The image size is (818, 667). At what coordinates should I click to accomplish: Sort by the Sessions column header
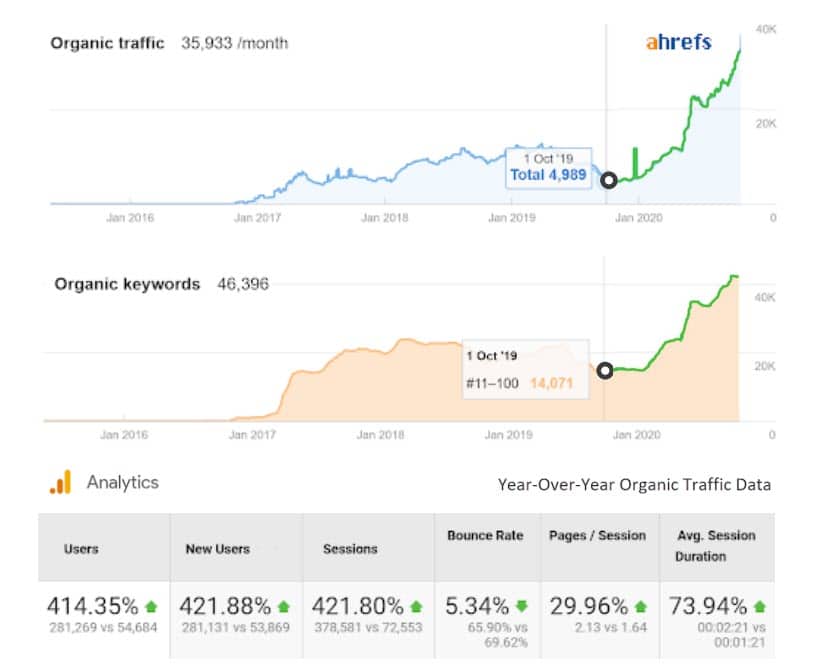pyautogui.click(x=350, y=549)
